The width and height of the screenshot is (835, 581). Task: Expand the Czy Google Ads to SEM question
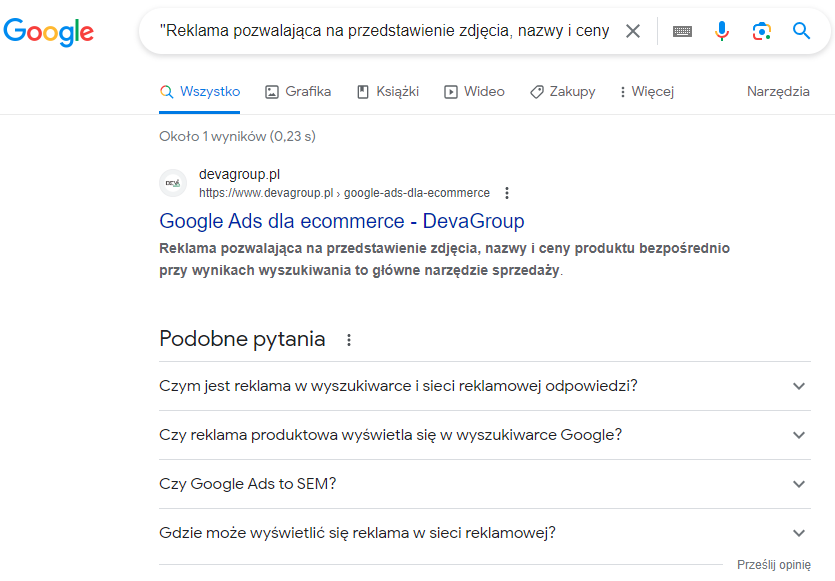(485, 484)
